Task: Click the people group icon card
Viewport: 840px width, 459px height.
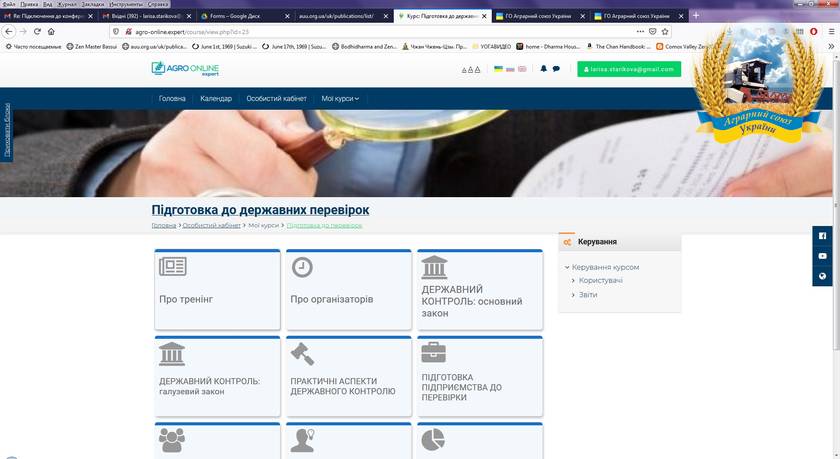Action: click(171, 440)
